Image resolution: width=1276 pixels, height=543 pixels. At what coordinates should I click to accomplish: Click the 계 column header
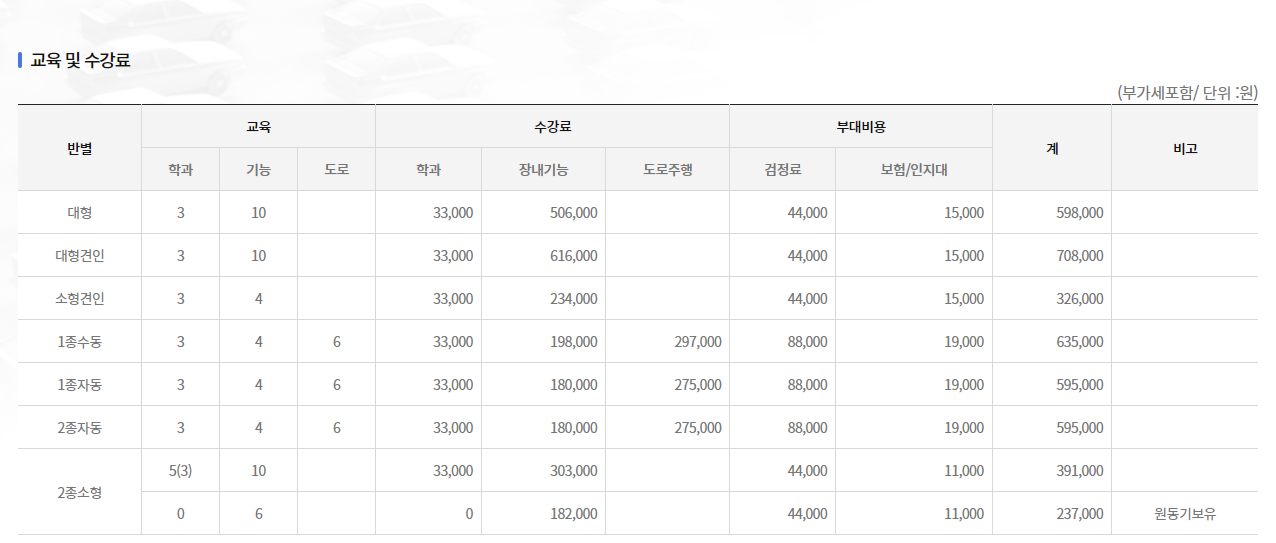[x=1052, y=148]
